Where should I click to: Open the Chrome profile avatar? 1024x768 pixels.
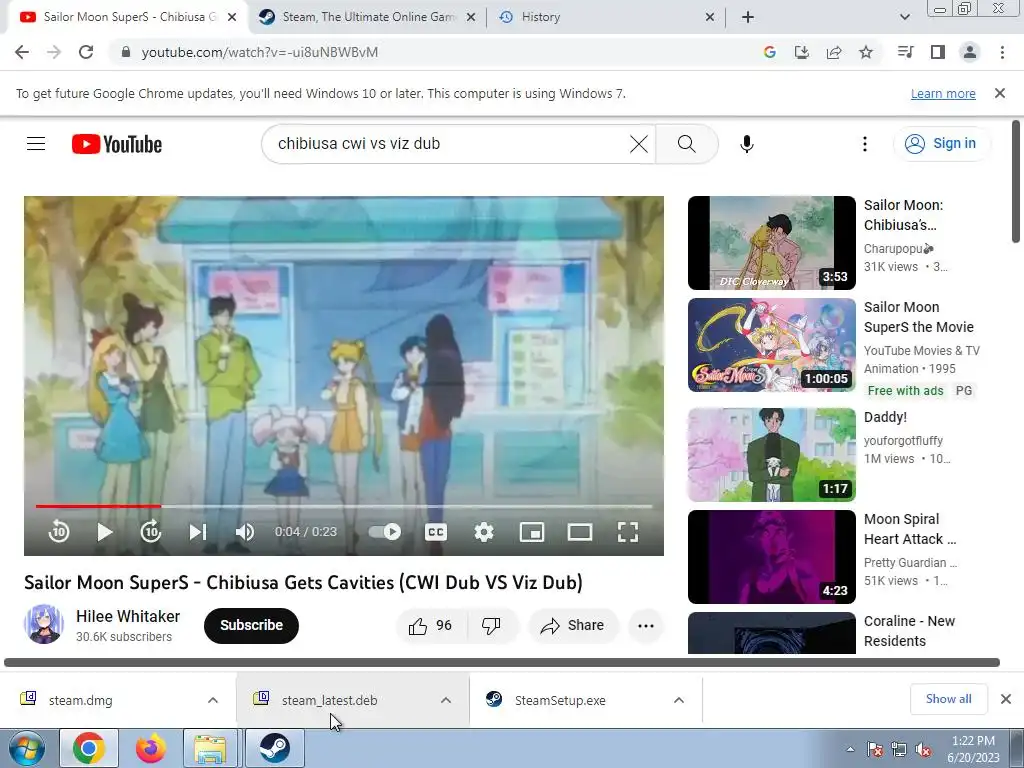click(x=970, y=52)
